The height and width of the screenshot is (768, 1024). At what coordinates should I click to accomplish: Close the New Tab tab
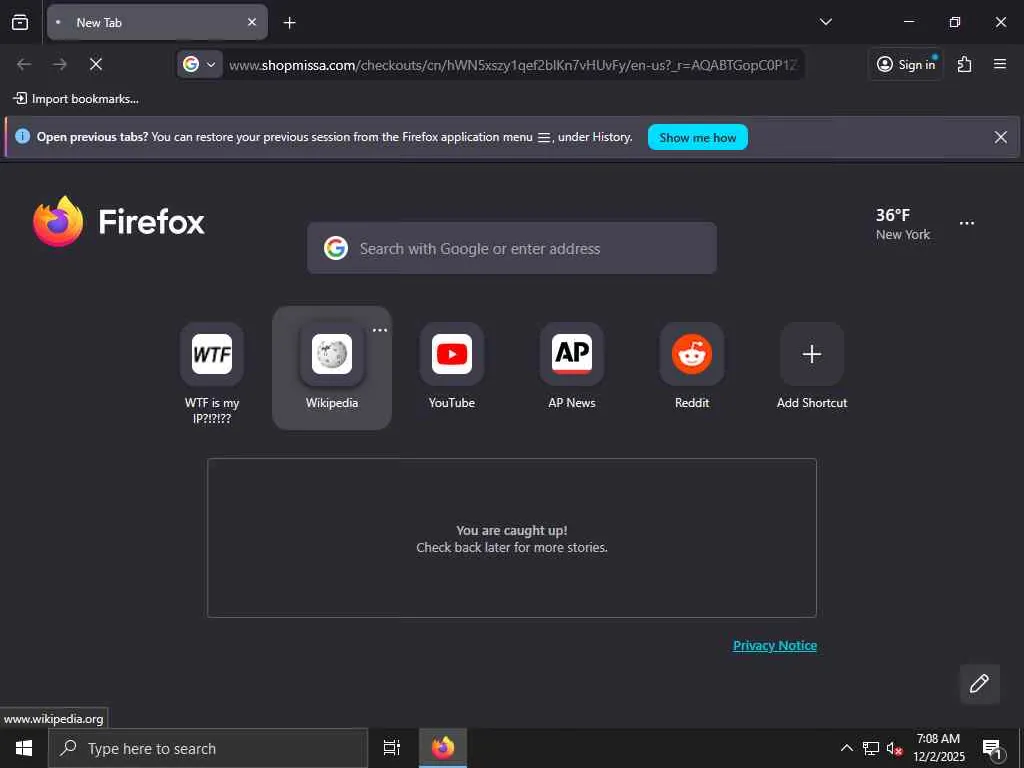[251, 22]
